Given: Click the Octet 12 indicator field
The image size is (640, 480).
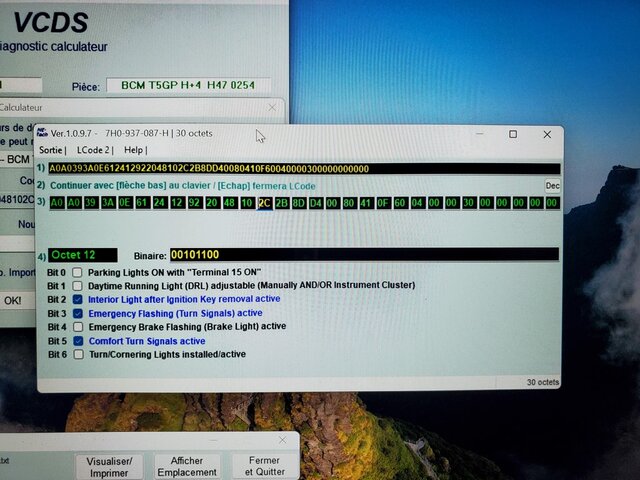Looking at the screenshot, I should pyautogui.click(x=83, y=255).
